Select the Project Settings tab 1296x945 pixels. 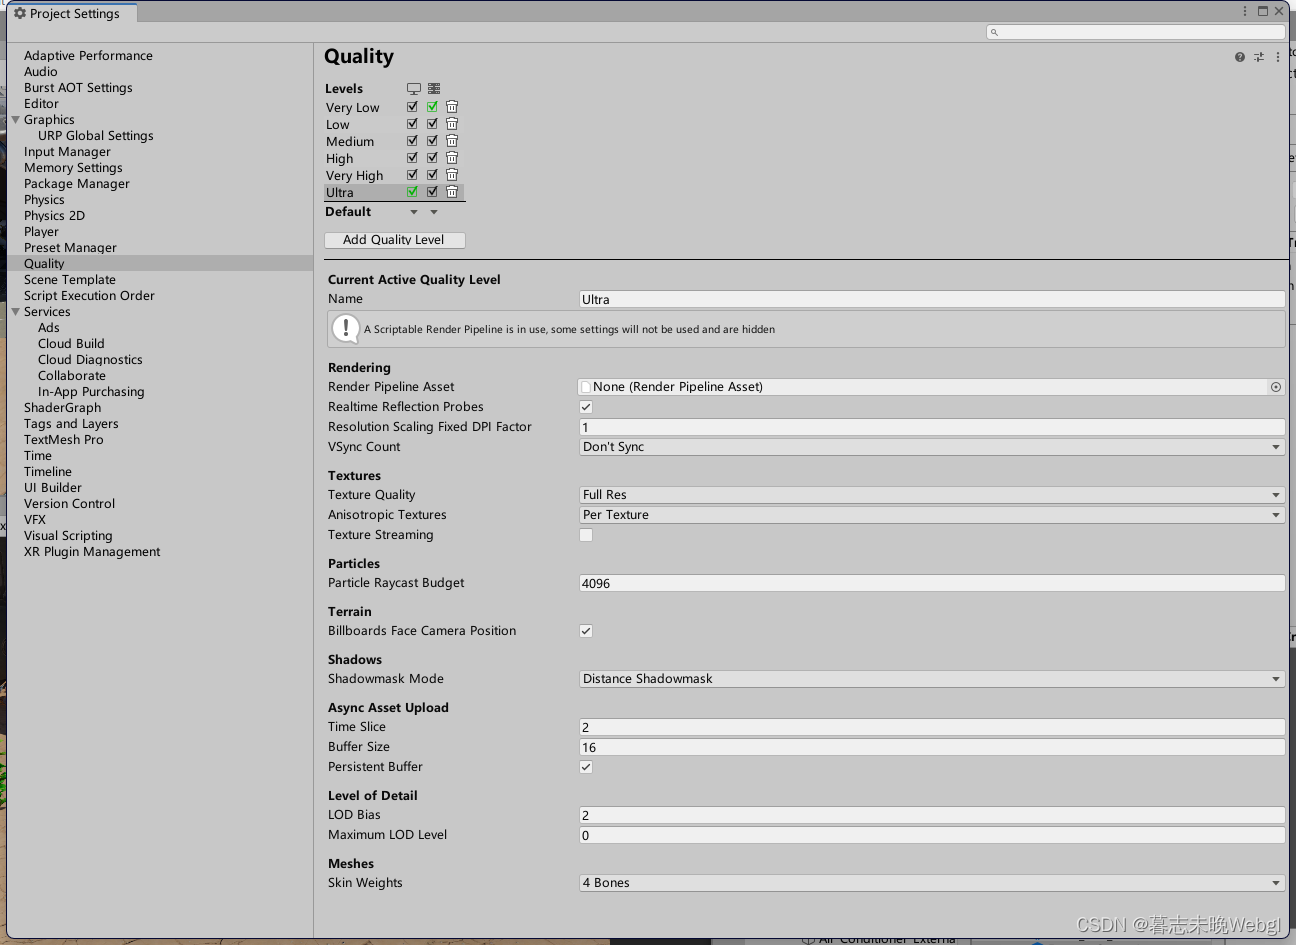tap(72, 13)
